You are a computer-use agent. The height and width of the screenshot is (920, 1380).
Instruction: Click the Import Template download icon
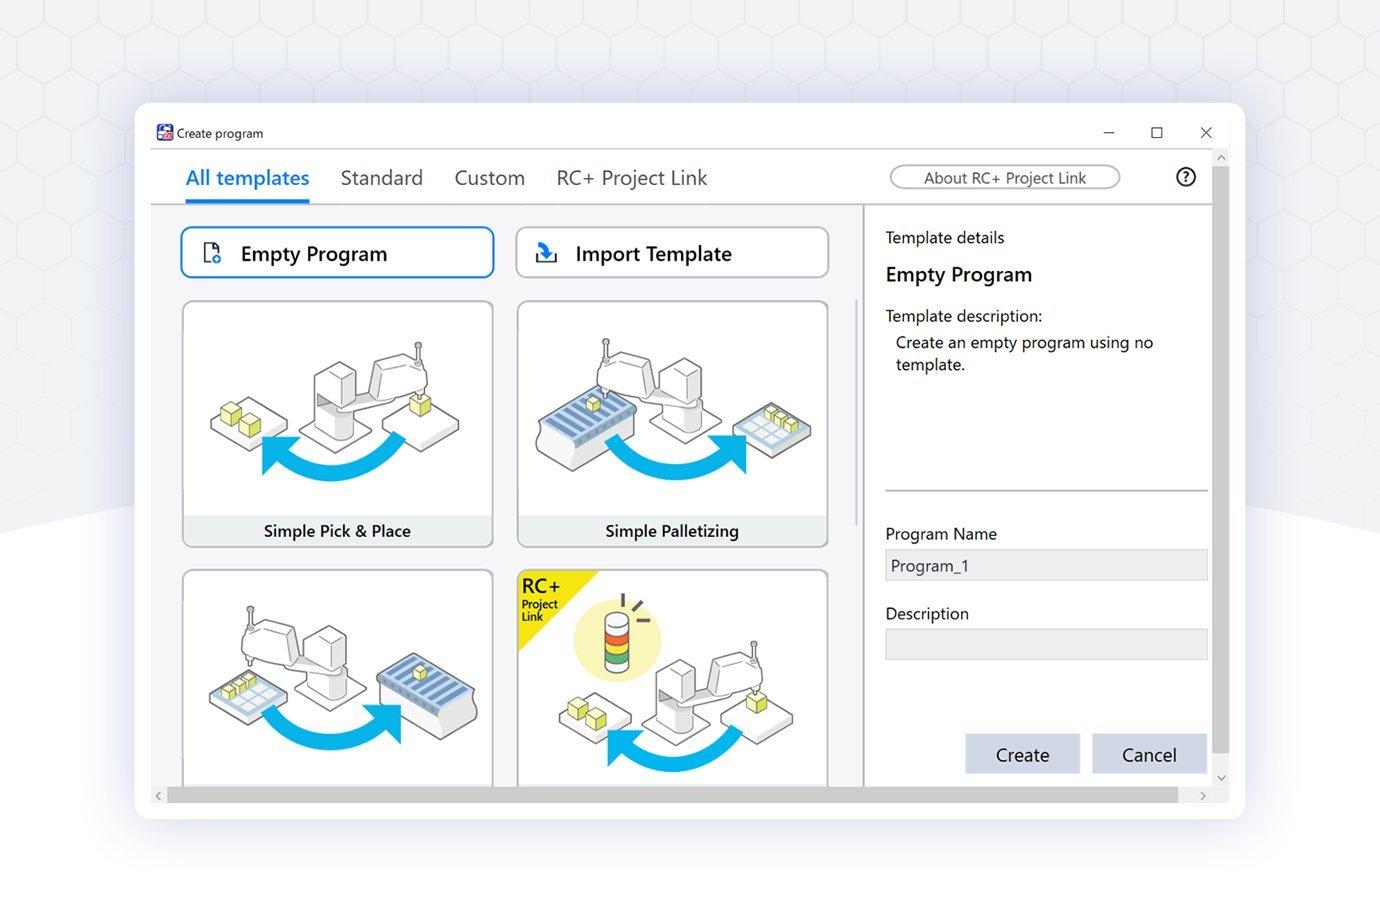coord(546,253)
